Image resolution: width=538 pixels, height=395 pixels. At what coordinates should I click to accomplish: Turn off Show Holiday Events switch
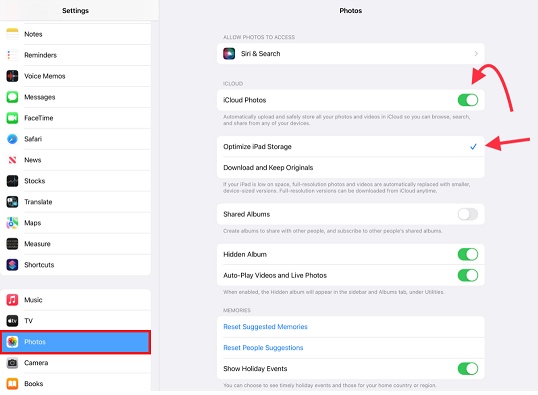pos(468,369)
